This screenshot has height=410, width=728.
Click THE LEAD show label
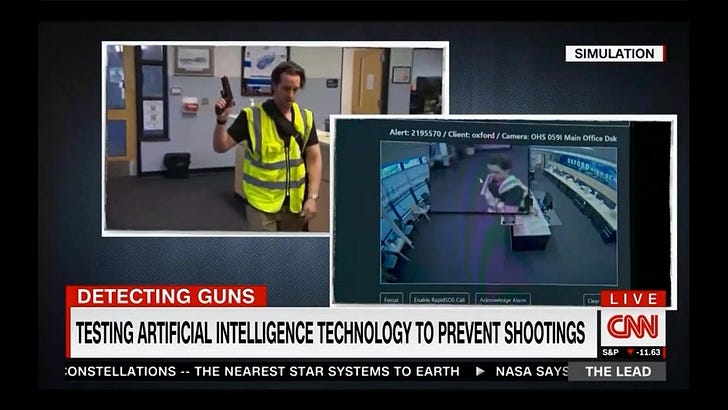[x=618, y=371]
